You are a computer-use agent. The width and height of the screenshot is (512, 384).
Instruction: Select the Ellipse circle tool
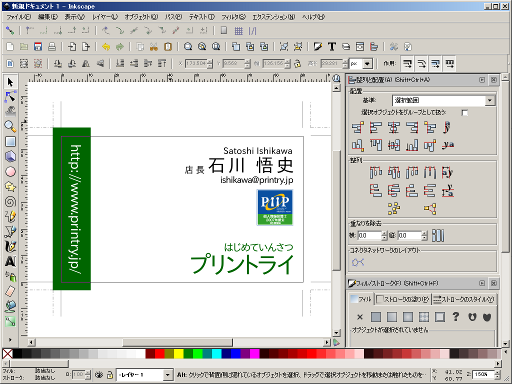[10, 171]
